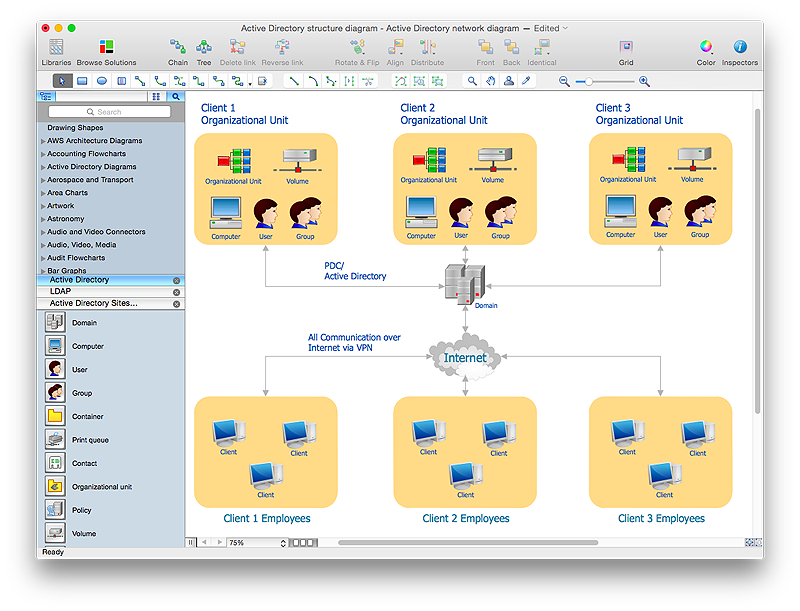800x611 pixels.
Task: Click the zoom in magnifier icon
Action: click(644, 81)
